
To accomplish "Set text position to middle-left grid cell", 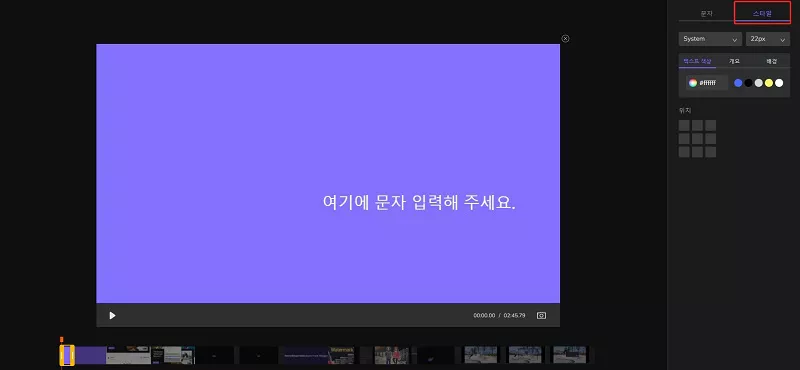I will click(684, 139).
